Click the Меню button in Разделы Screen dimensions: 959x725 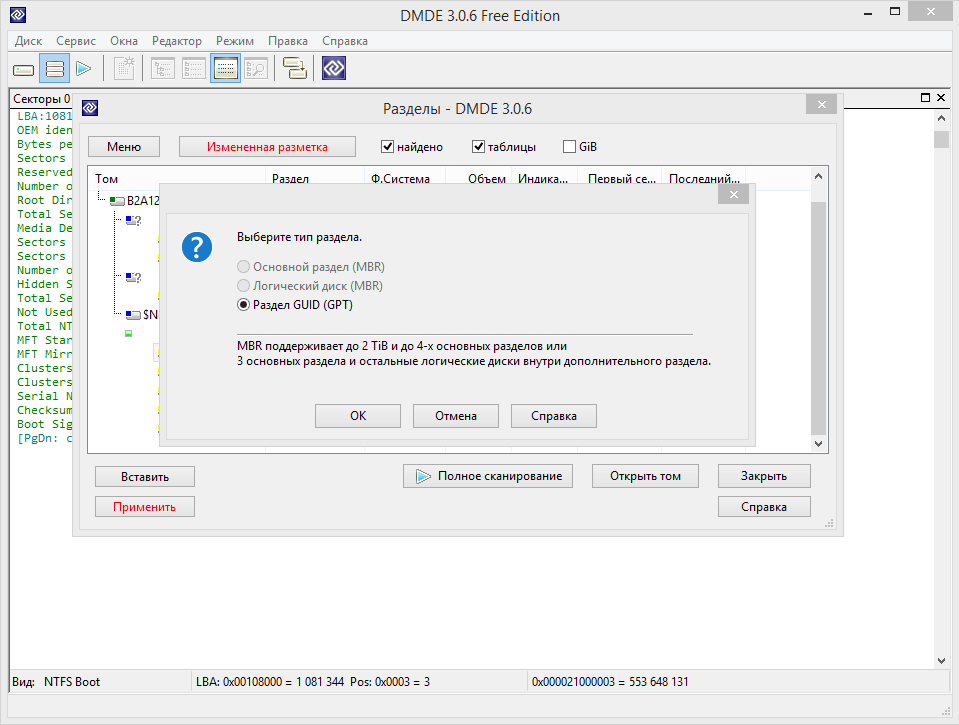(x=124, y=147)
